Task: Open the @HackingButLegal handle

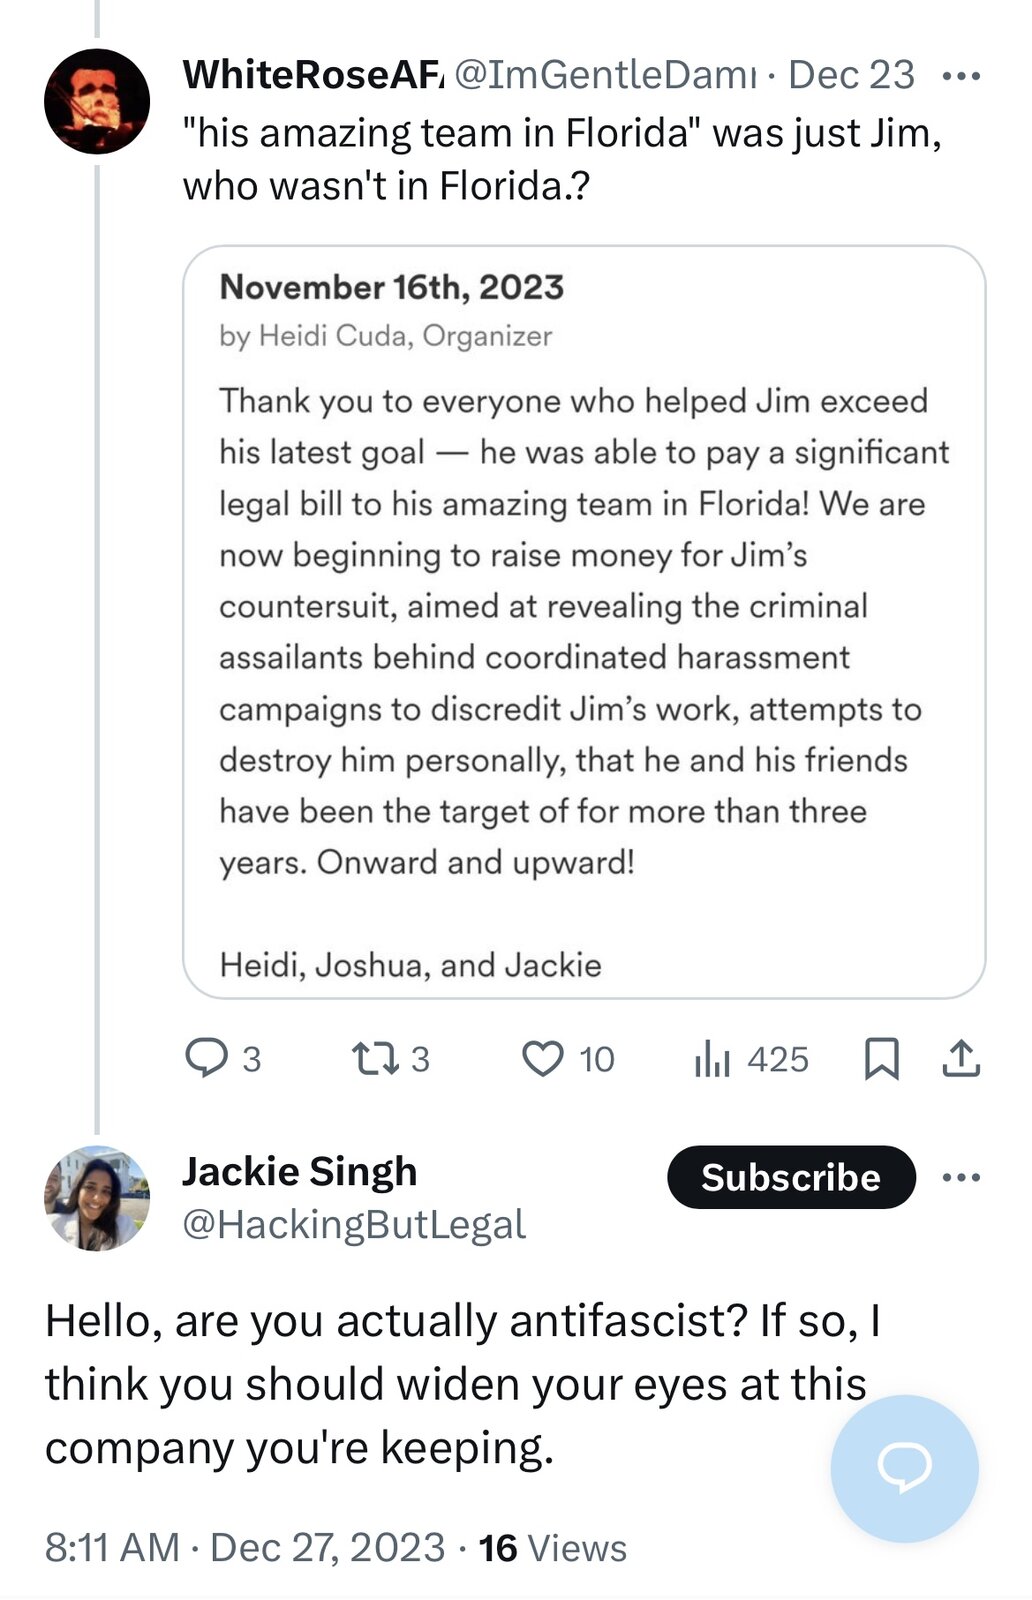Action: [x=354, y=1224]
